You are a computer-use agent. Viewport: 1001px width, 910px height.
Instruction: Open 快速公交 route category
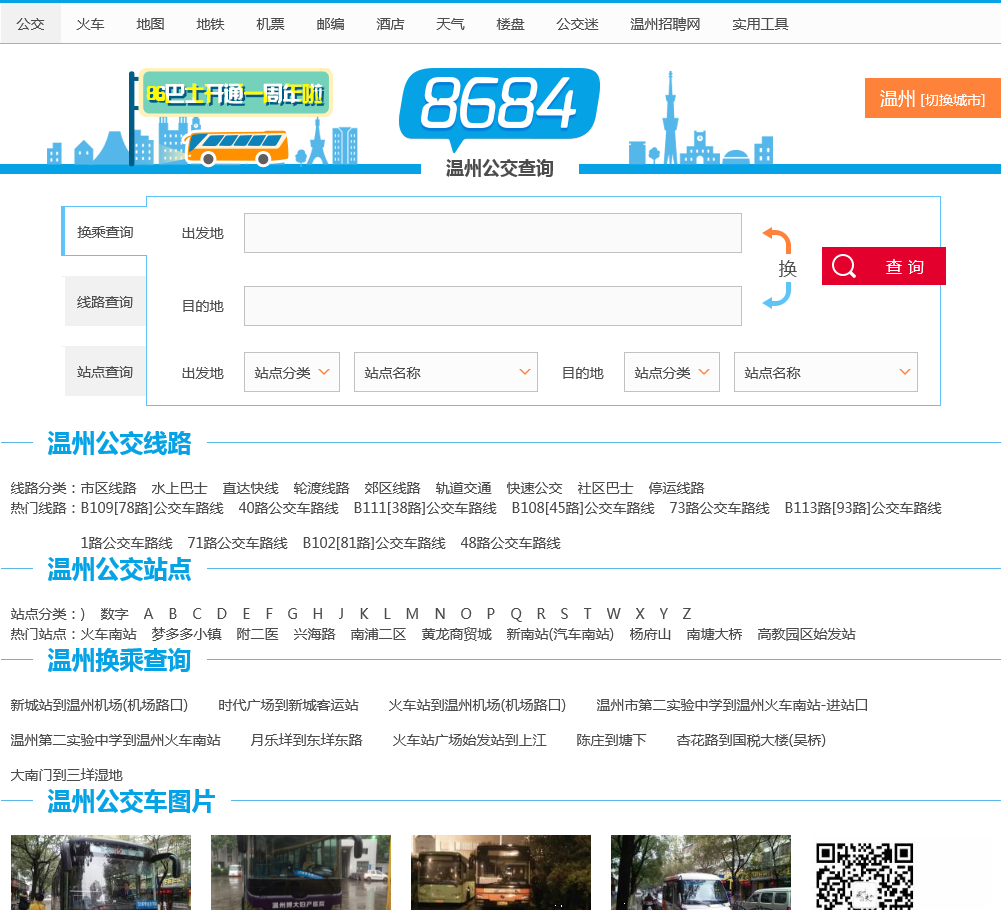click(x=534, y=488)
